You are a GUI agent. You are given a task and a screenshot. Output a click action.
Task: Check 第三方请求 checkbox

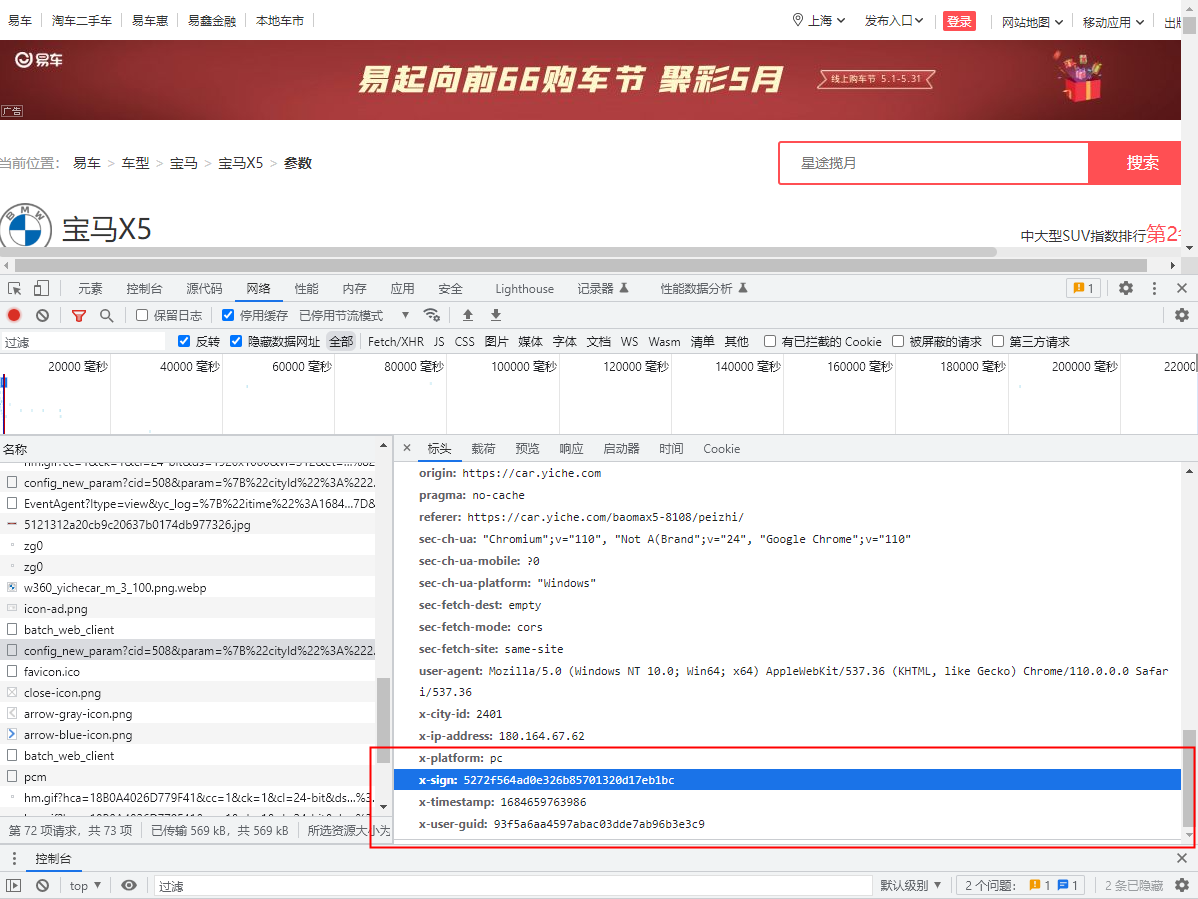point(998,341)
